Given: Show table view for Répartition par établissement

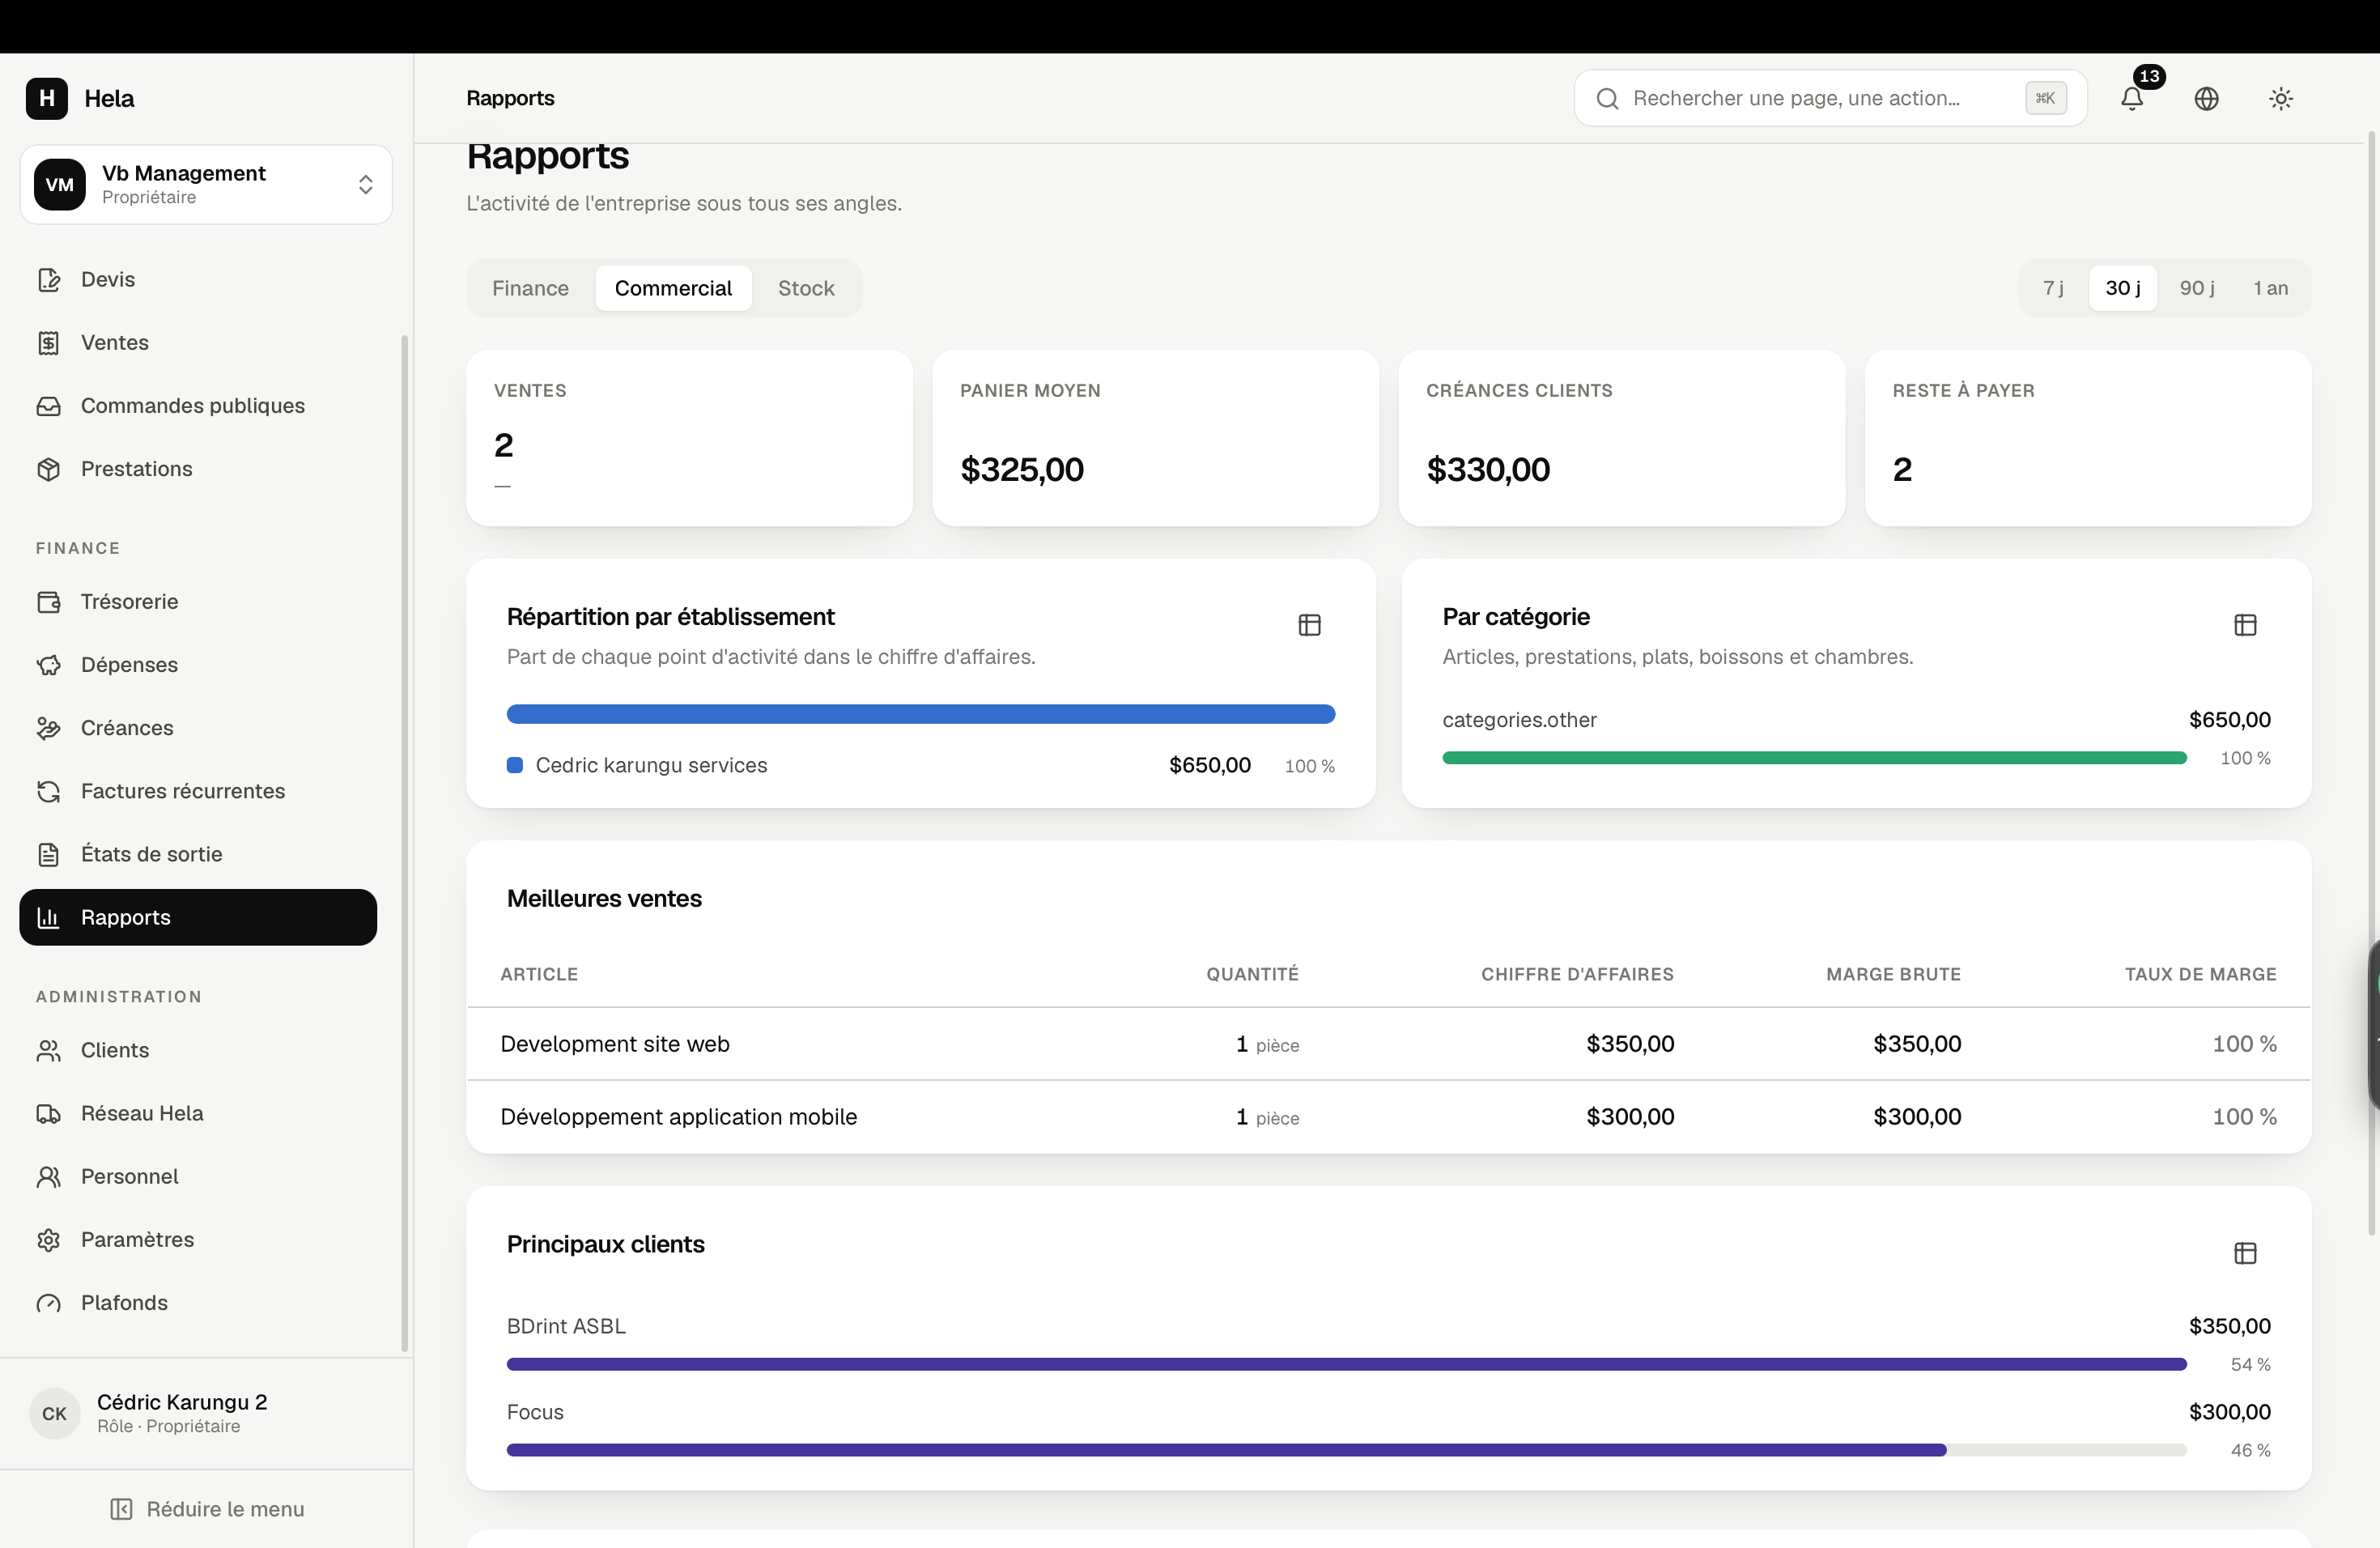Looking at the screenshot, I should tap(1309, 624).
